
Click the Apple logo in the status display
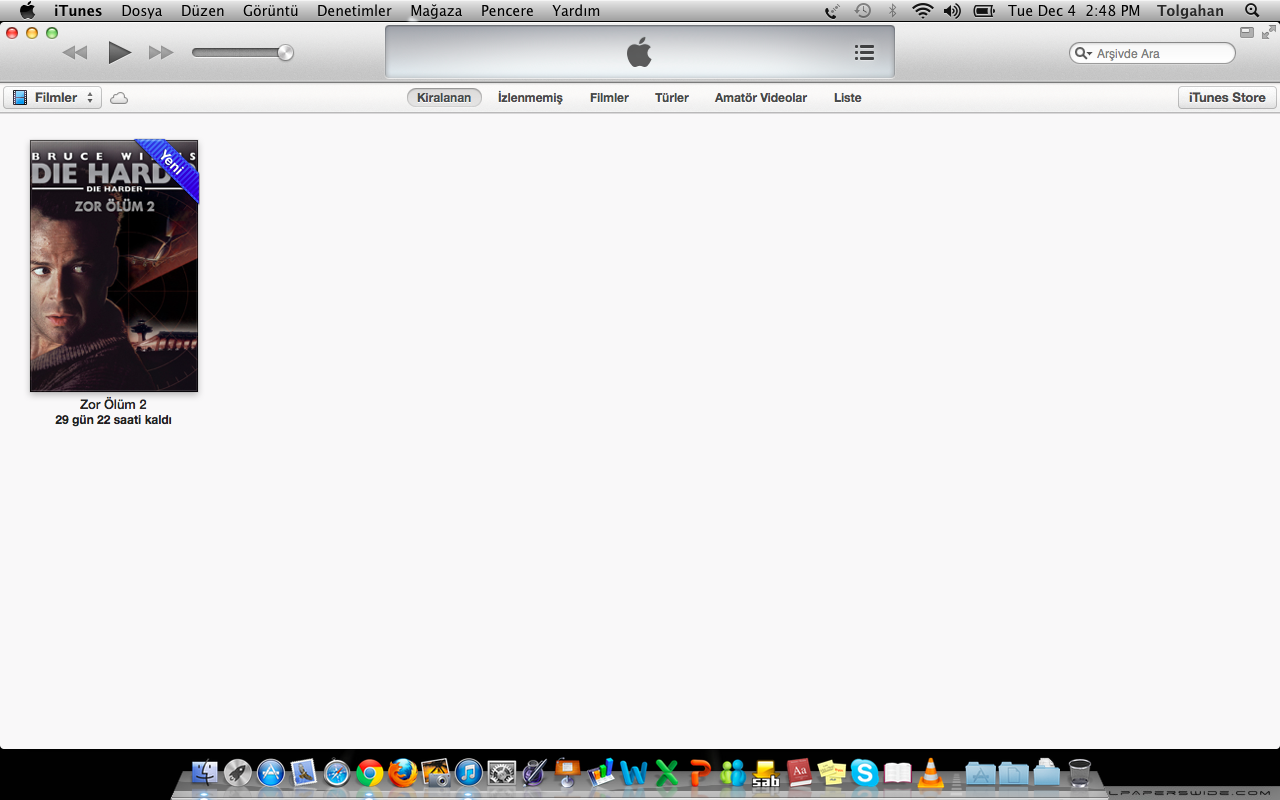[x=639, y=52]
